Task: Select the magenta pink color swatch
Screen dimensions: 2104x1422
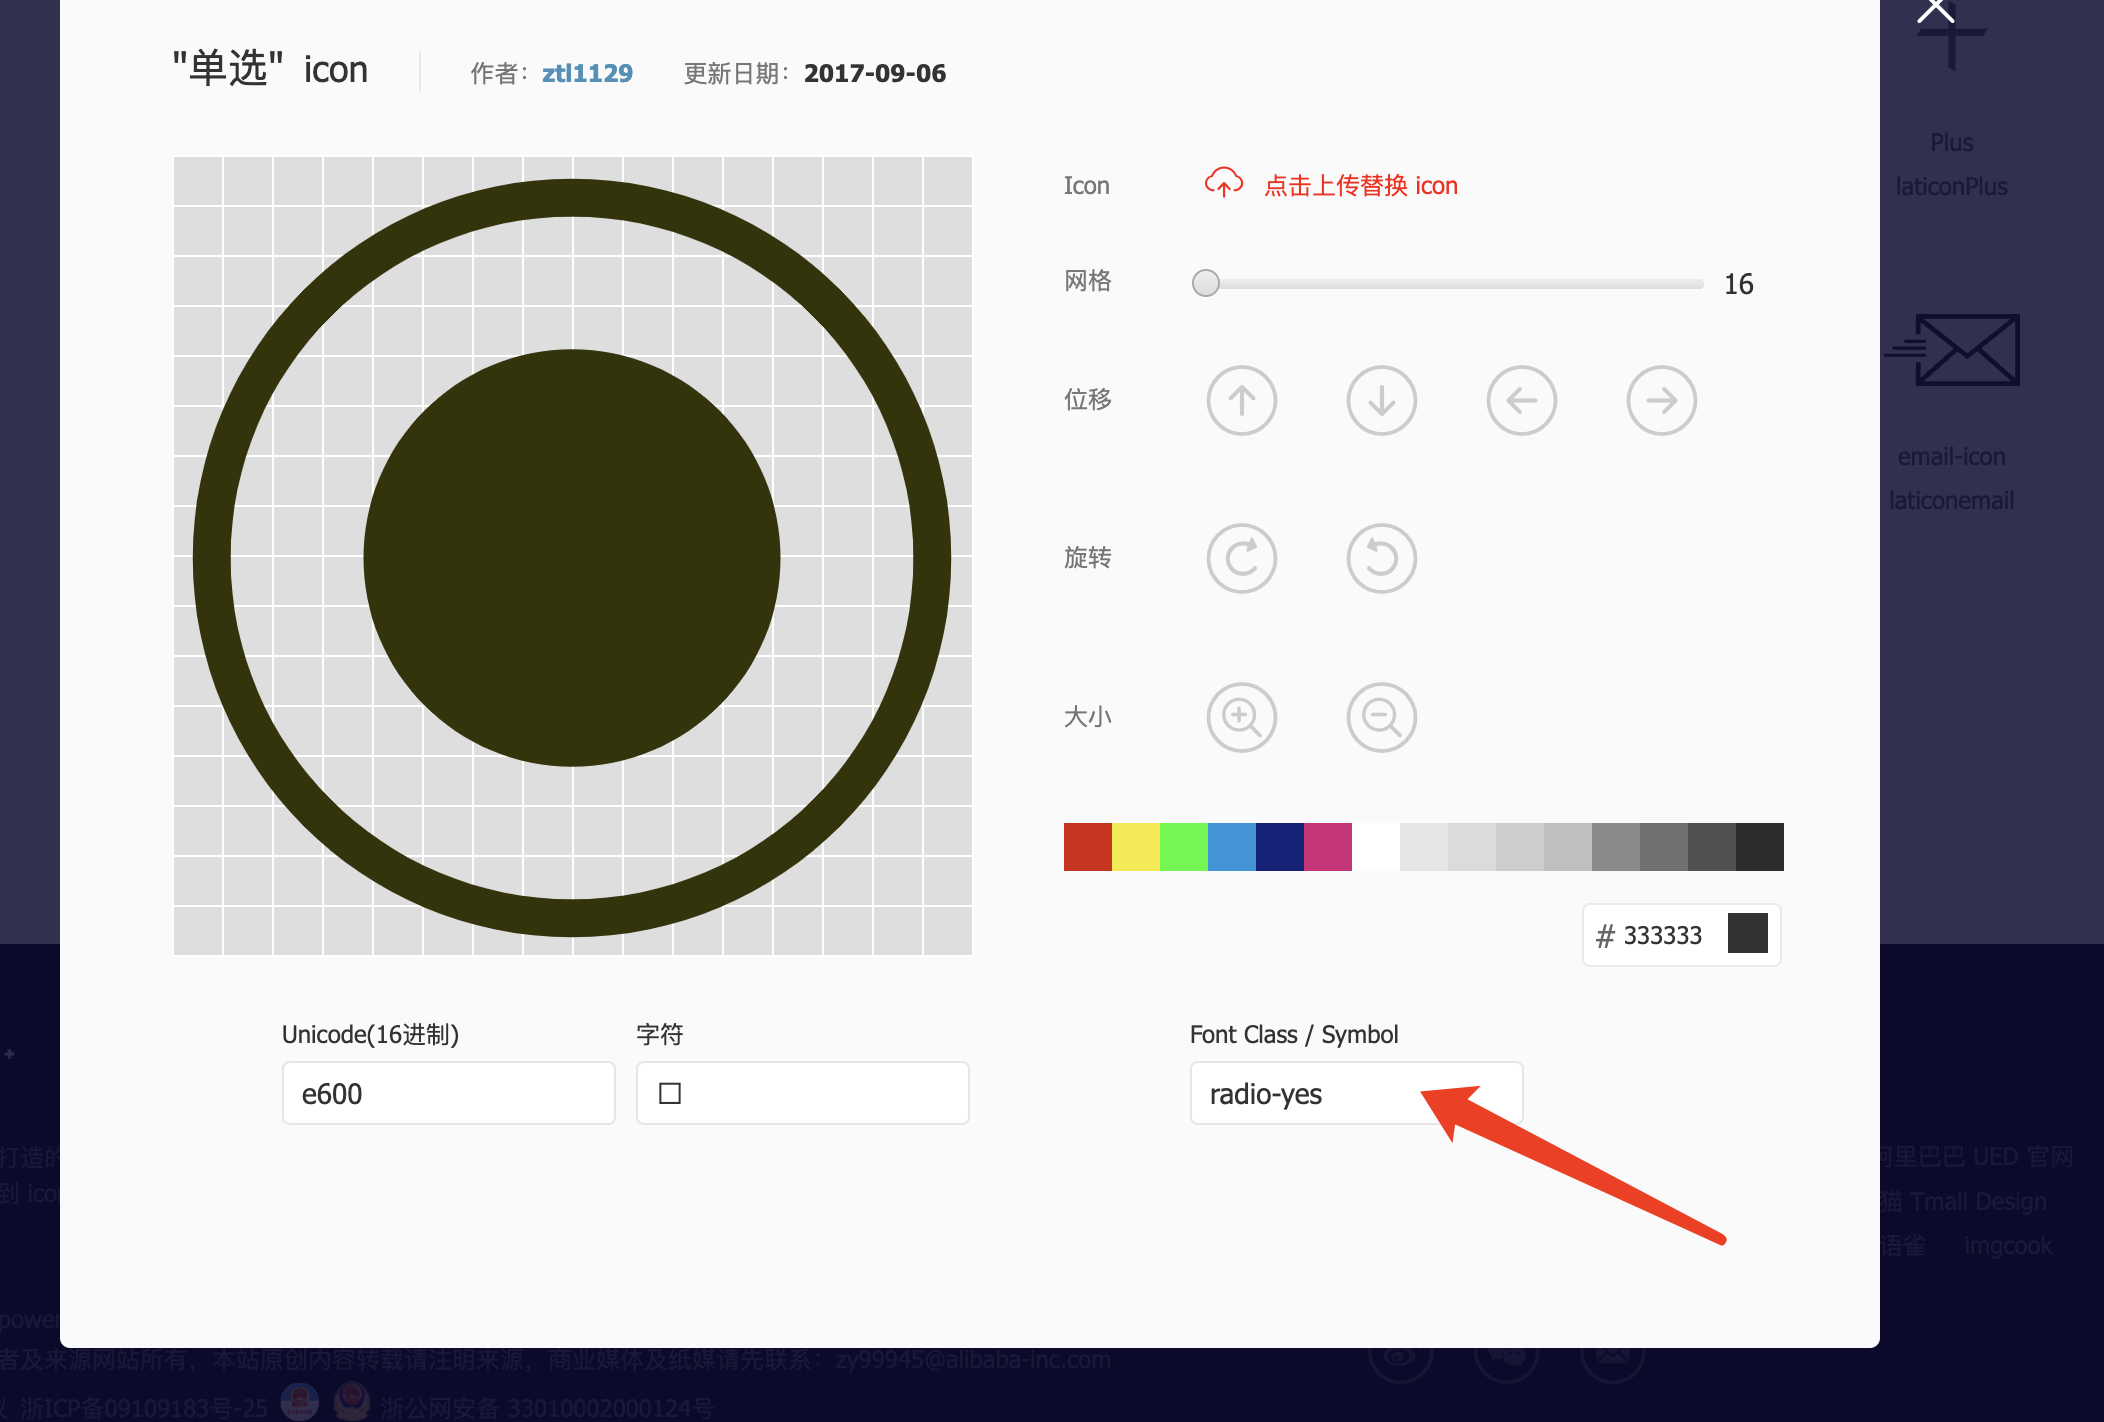Action: tap(1327, 847)
